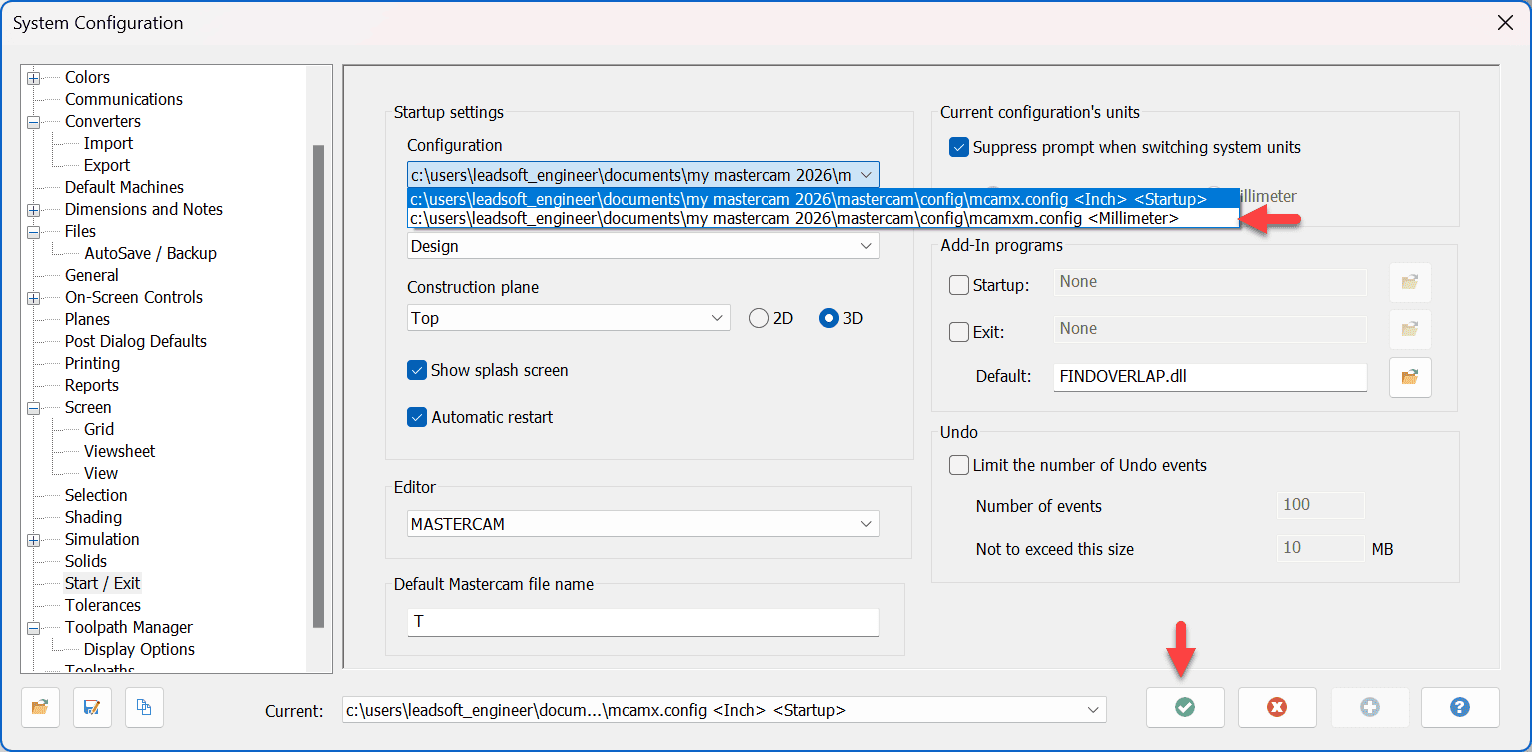Click the Default Mastercam file name field
Screen dimensions: 1532x752
[643, 622]
